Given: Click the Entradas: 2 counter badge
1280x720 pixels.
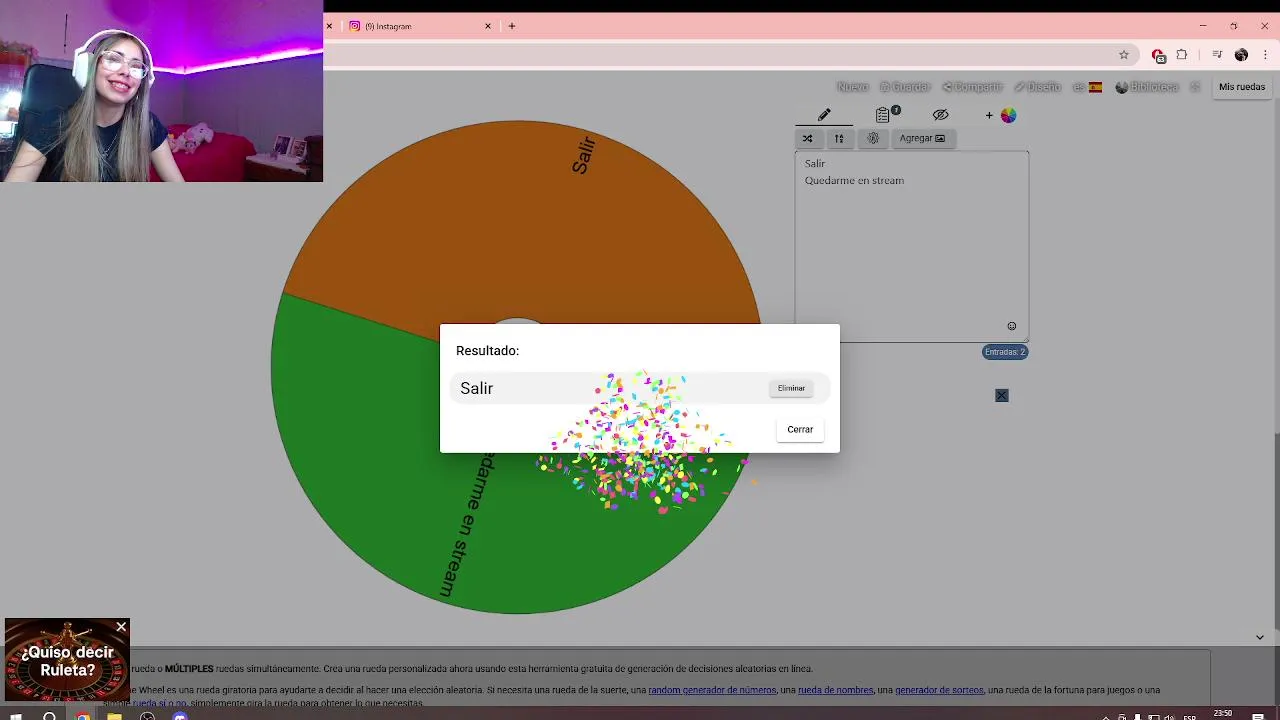Looking at the screenshot, I should pos(1005,352).
